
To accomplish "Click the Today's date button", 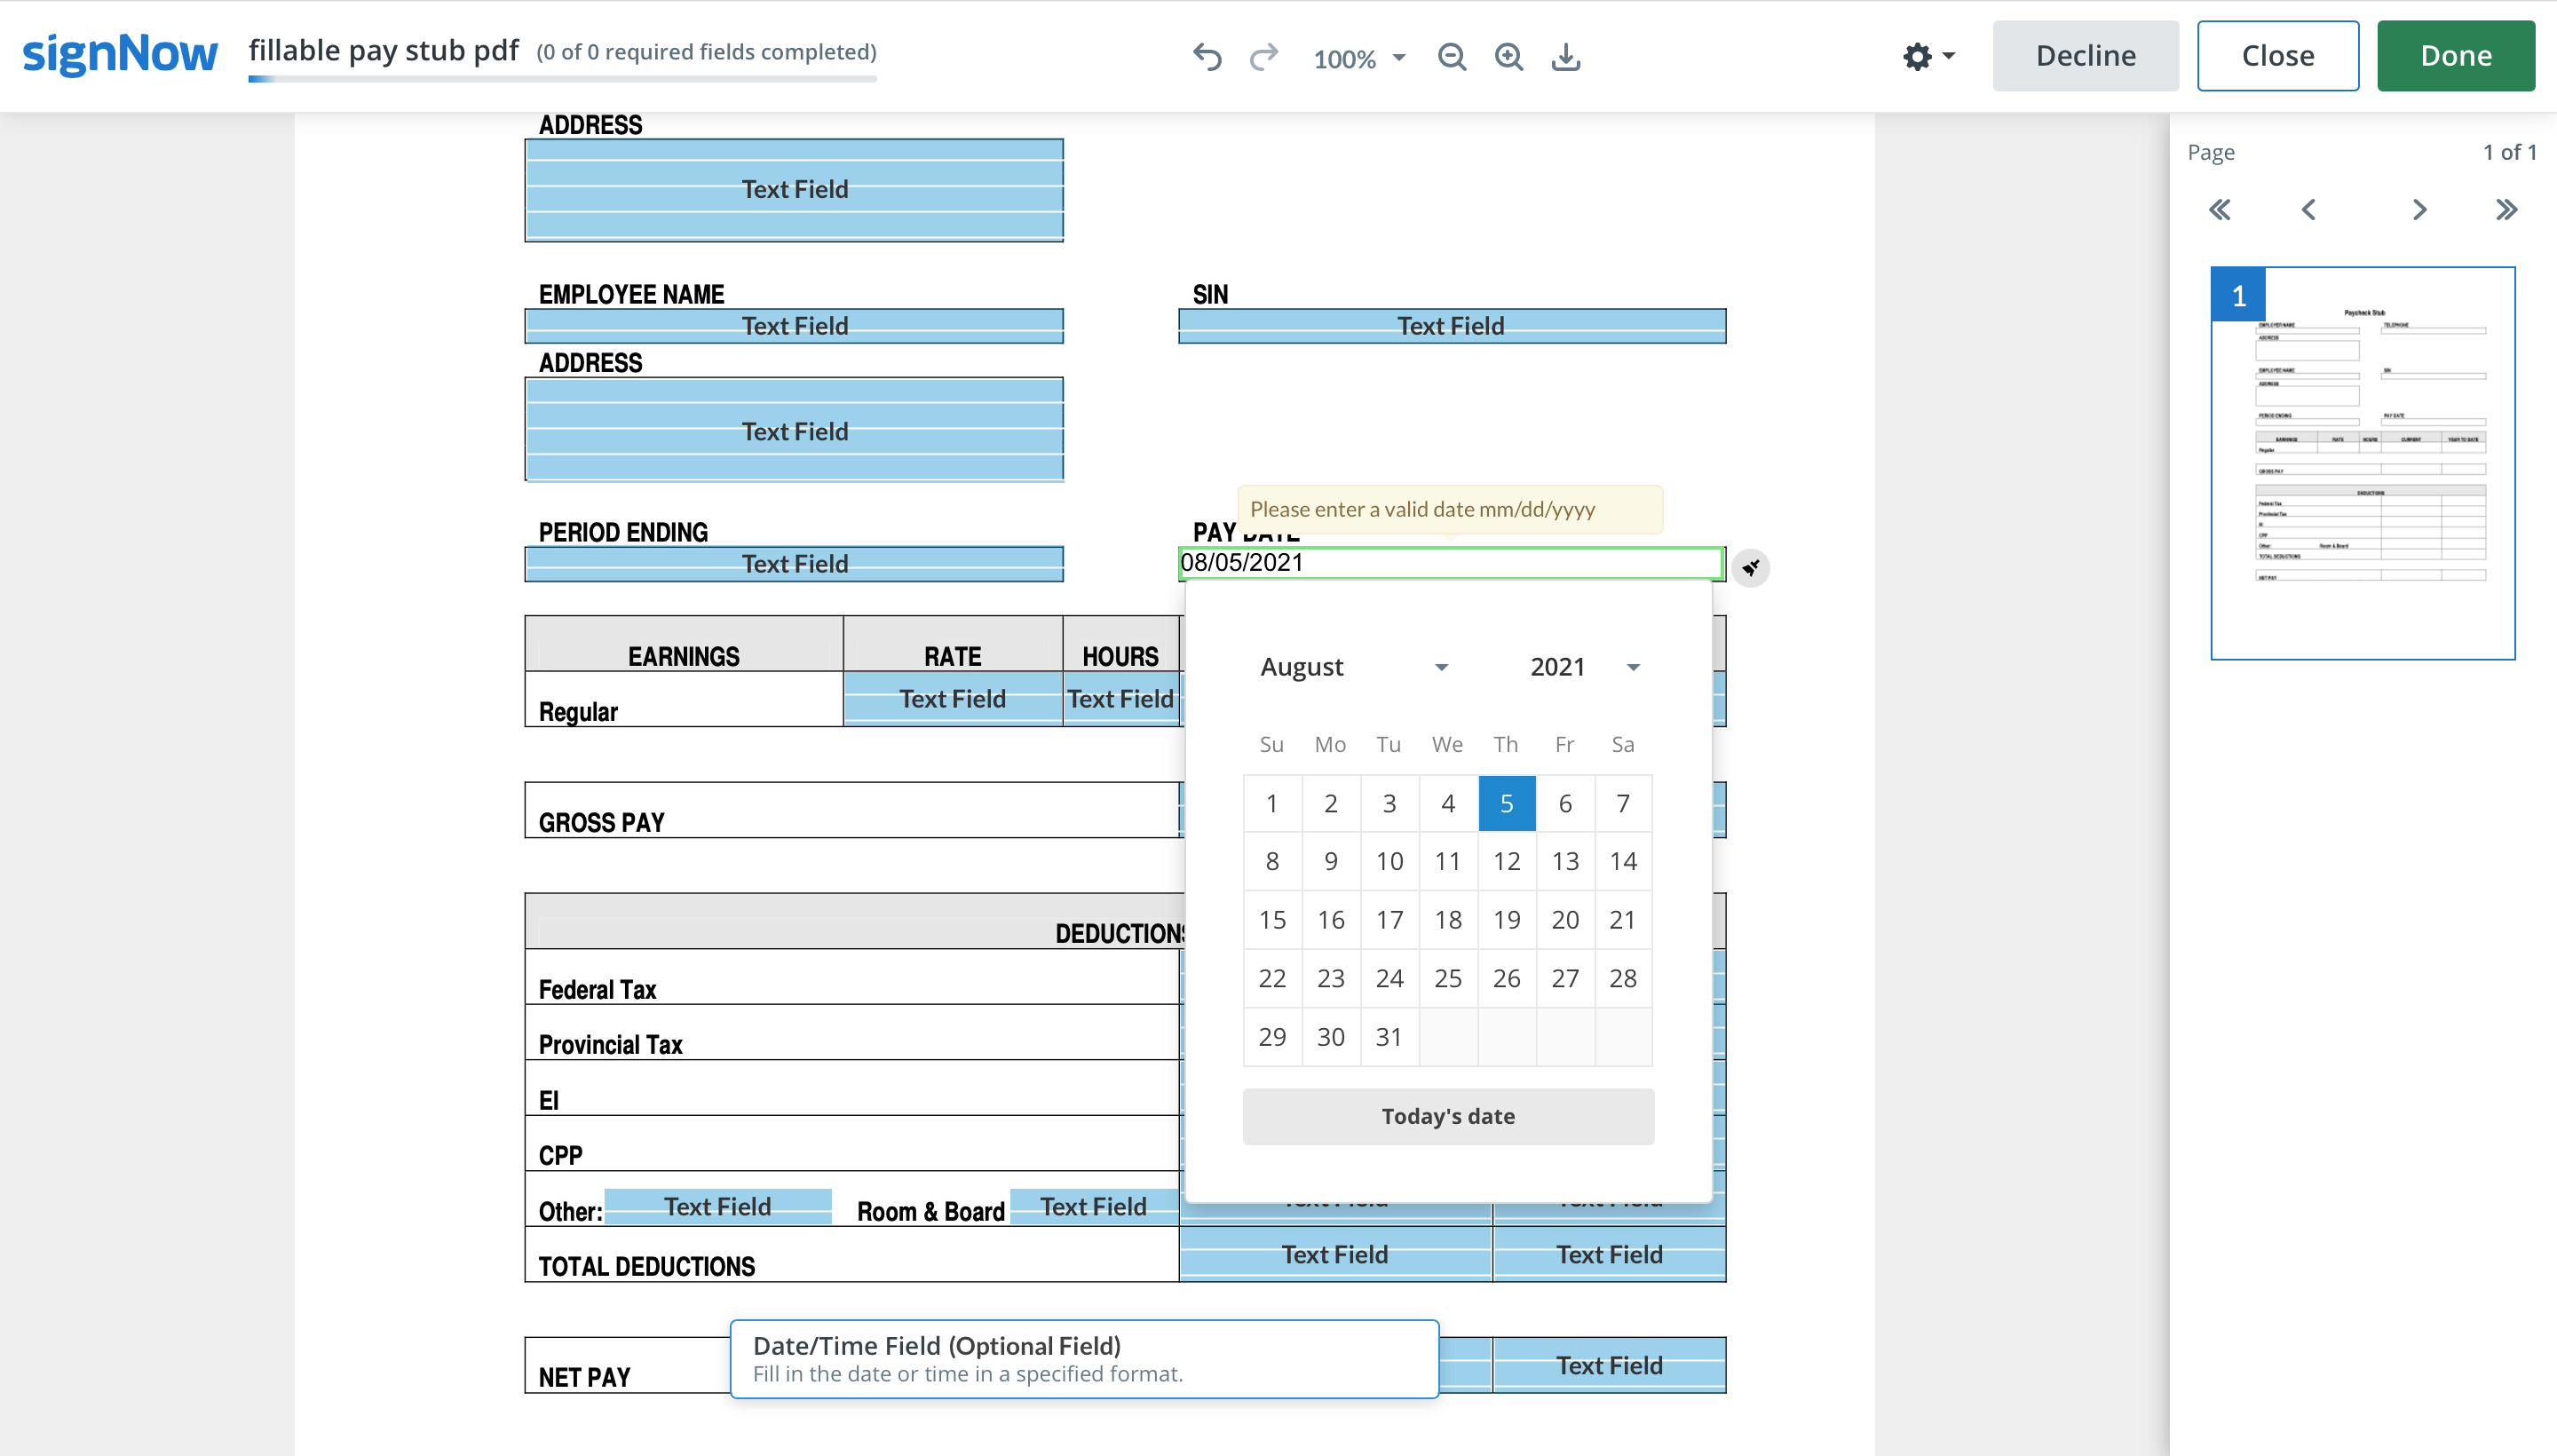I will pyautogui.click(x=1447, y=1116).
